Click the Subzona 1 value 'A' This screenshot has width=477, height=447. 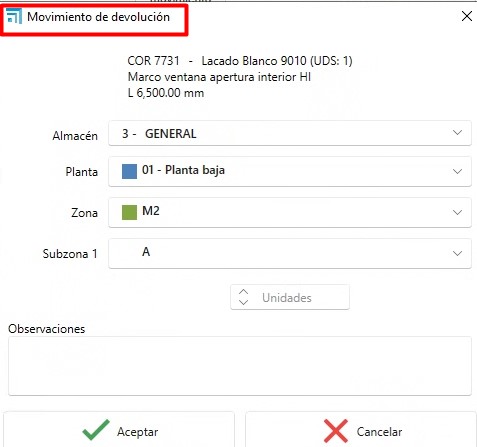(146, 252)
